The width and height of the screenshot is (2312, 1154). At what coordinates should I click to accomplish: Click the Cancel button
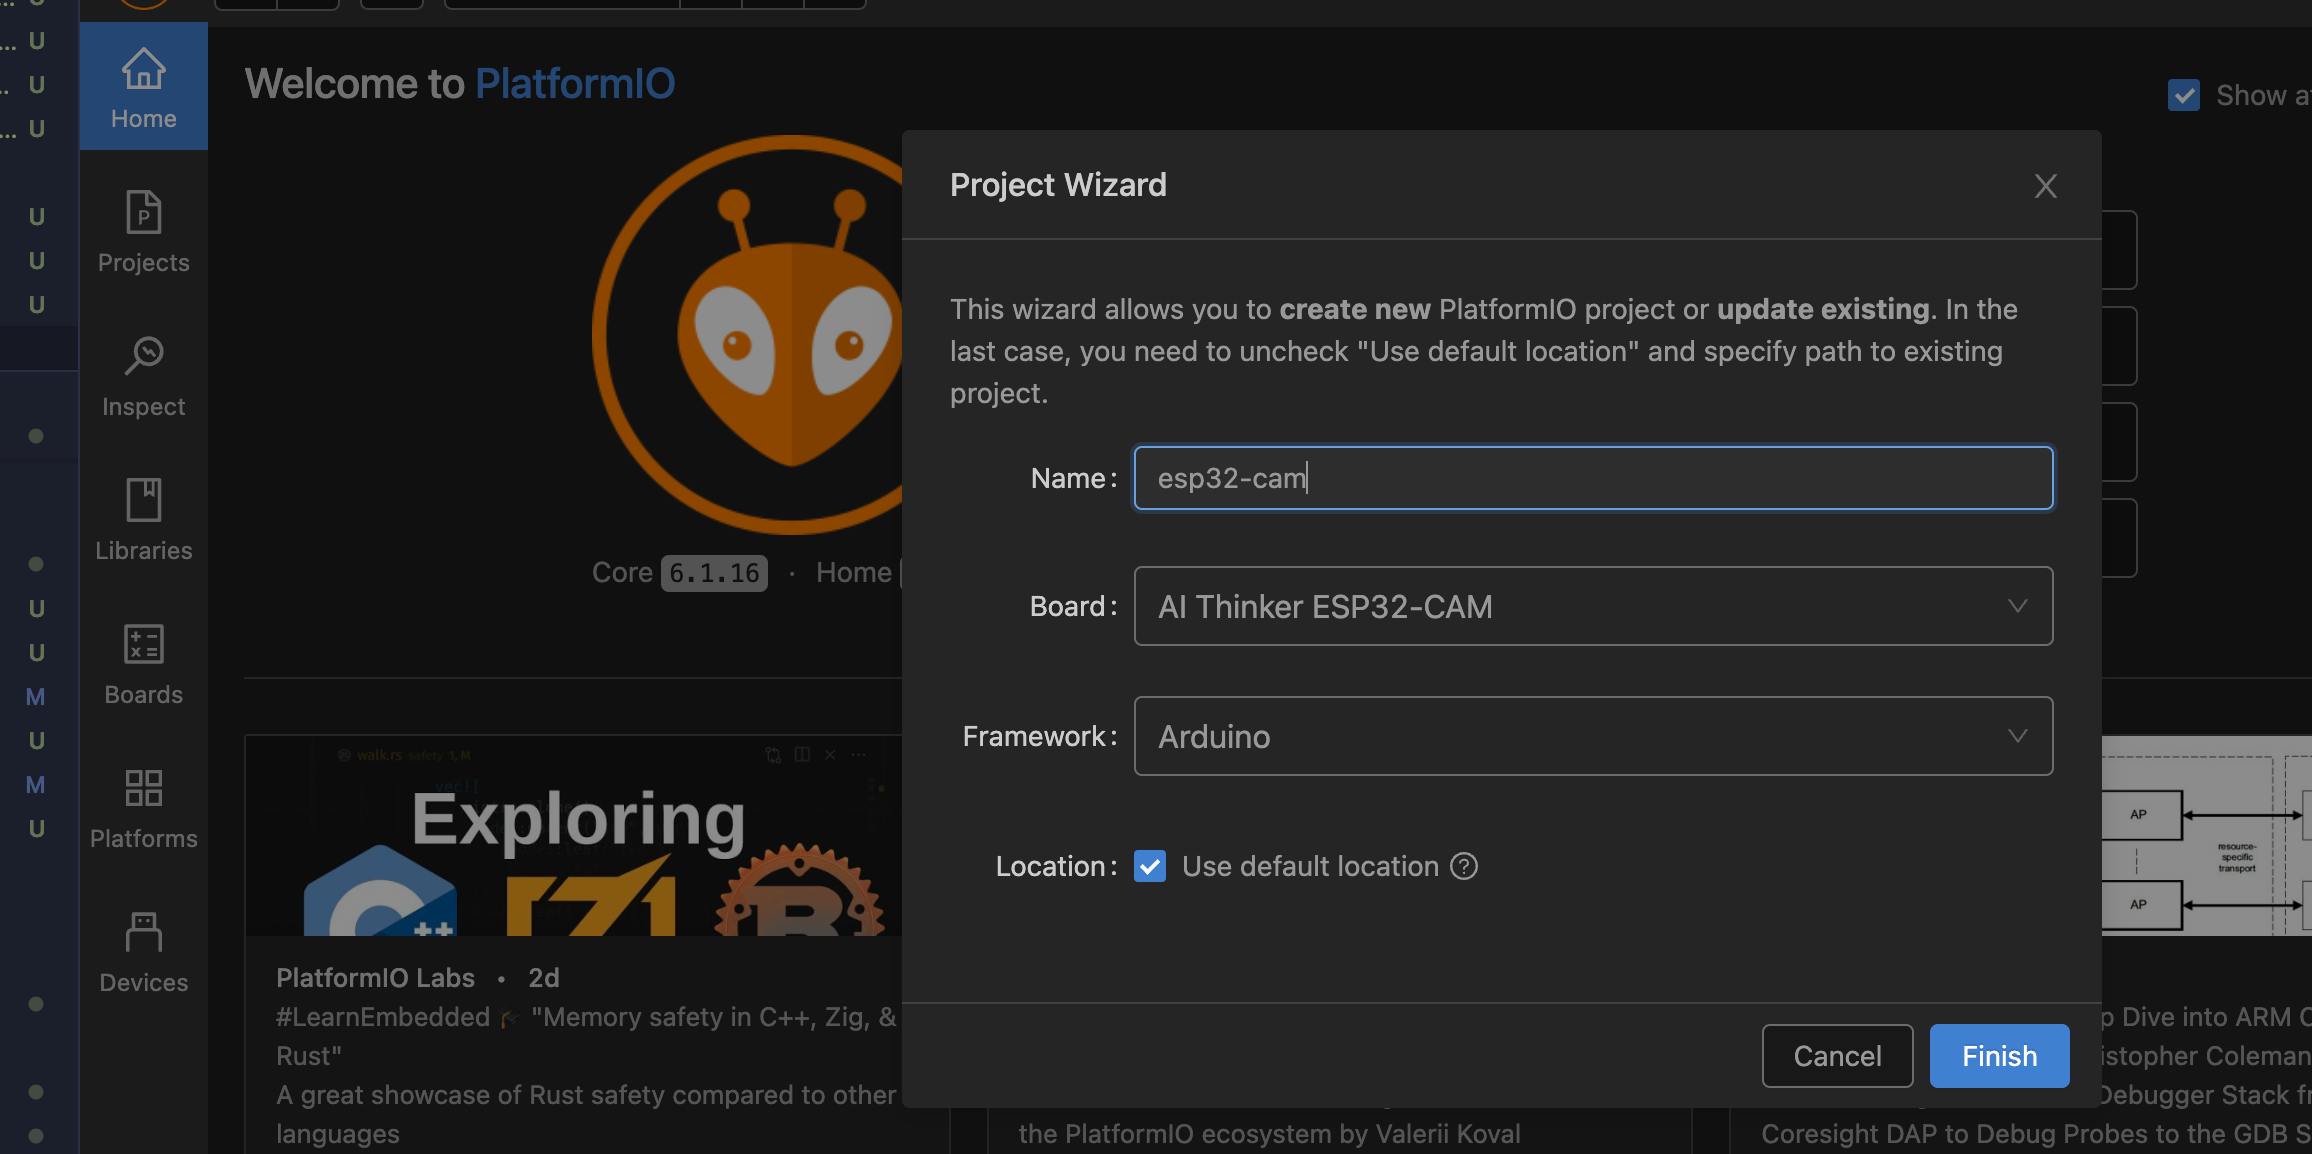pos(1836,1056)
